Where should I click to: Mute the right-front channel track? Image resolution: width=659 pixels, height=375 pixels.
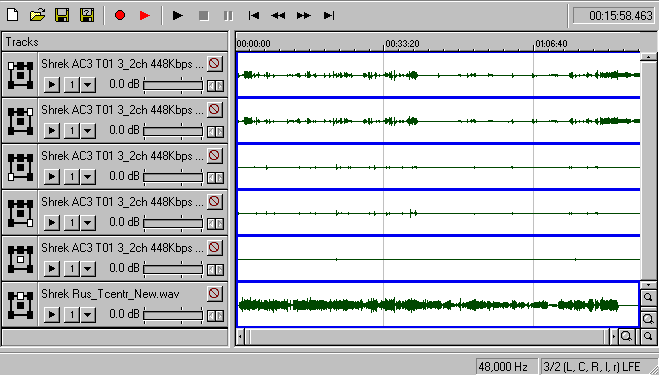pos(214,109)
